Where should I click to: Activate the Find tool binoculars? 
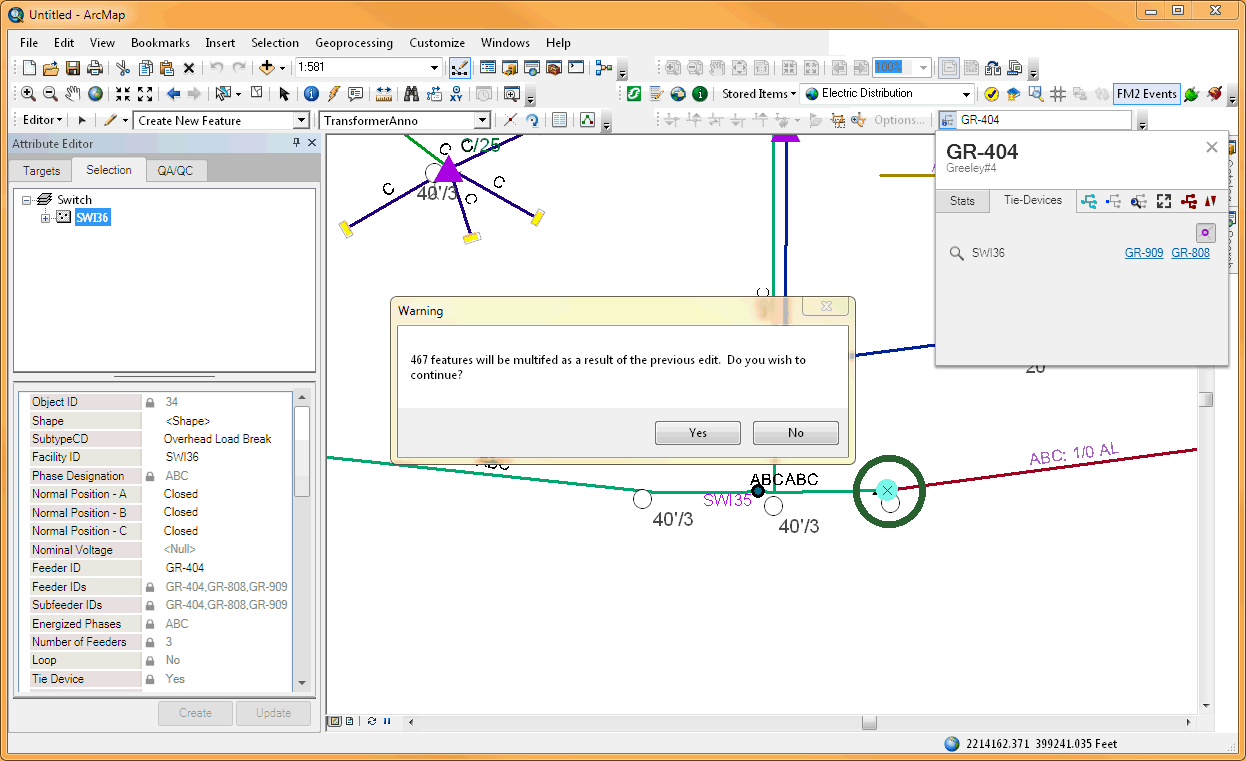[x=410, y=93]
